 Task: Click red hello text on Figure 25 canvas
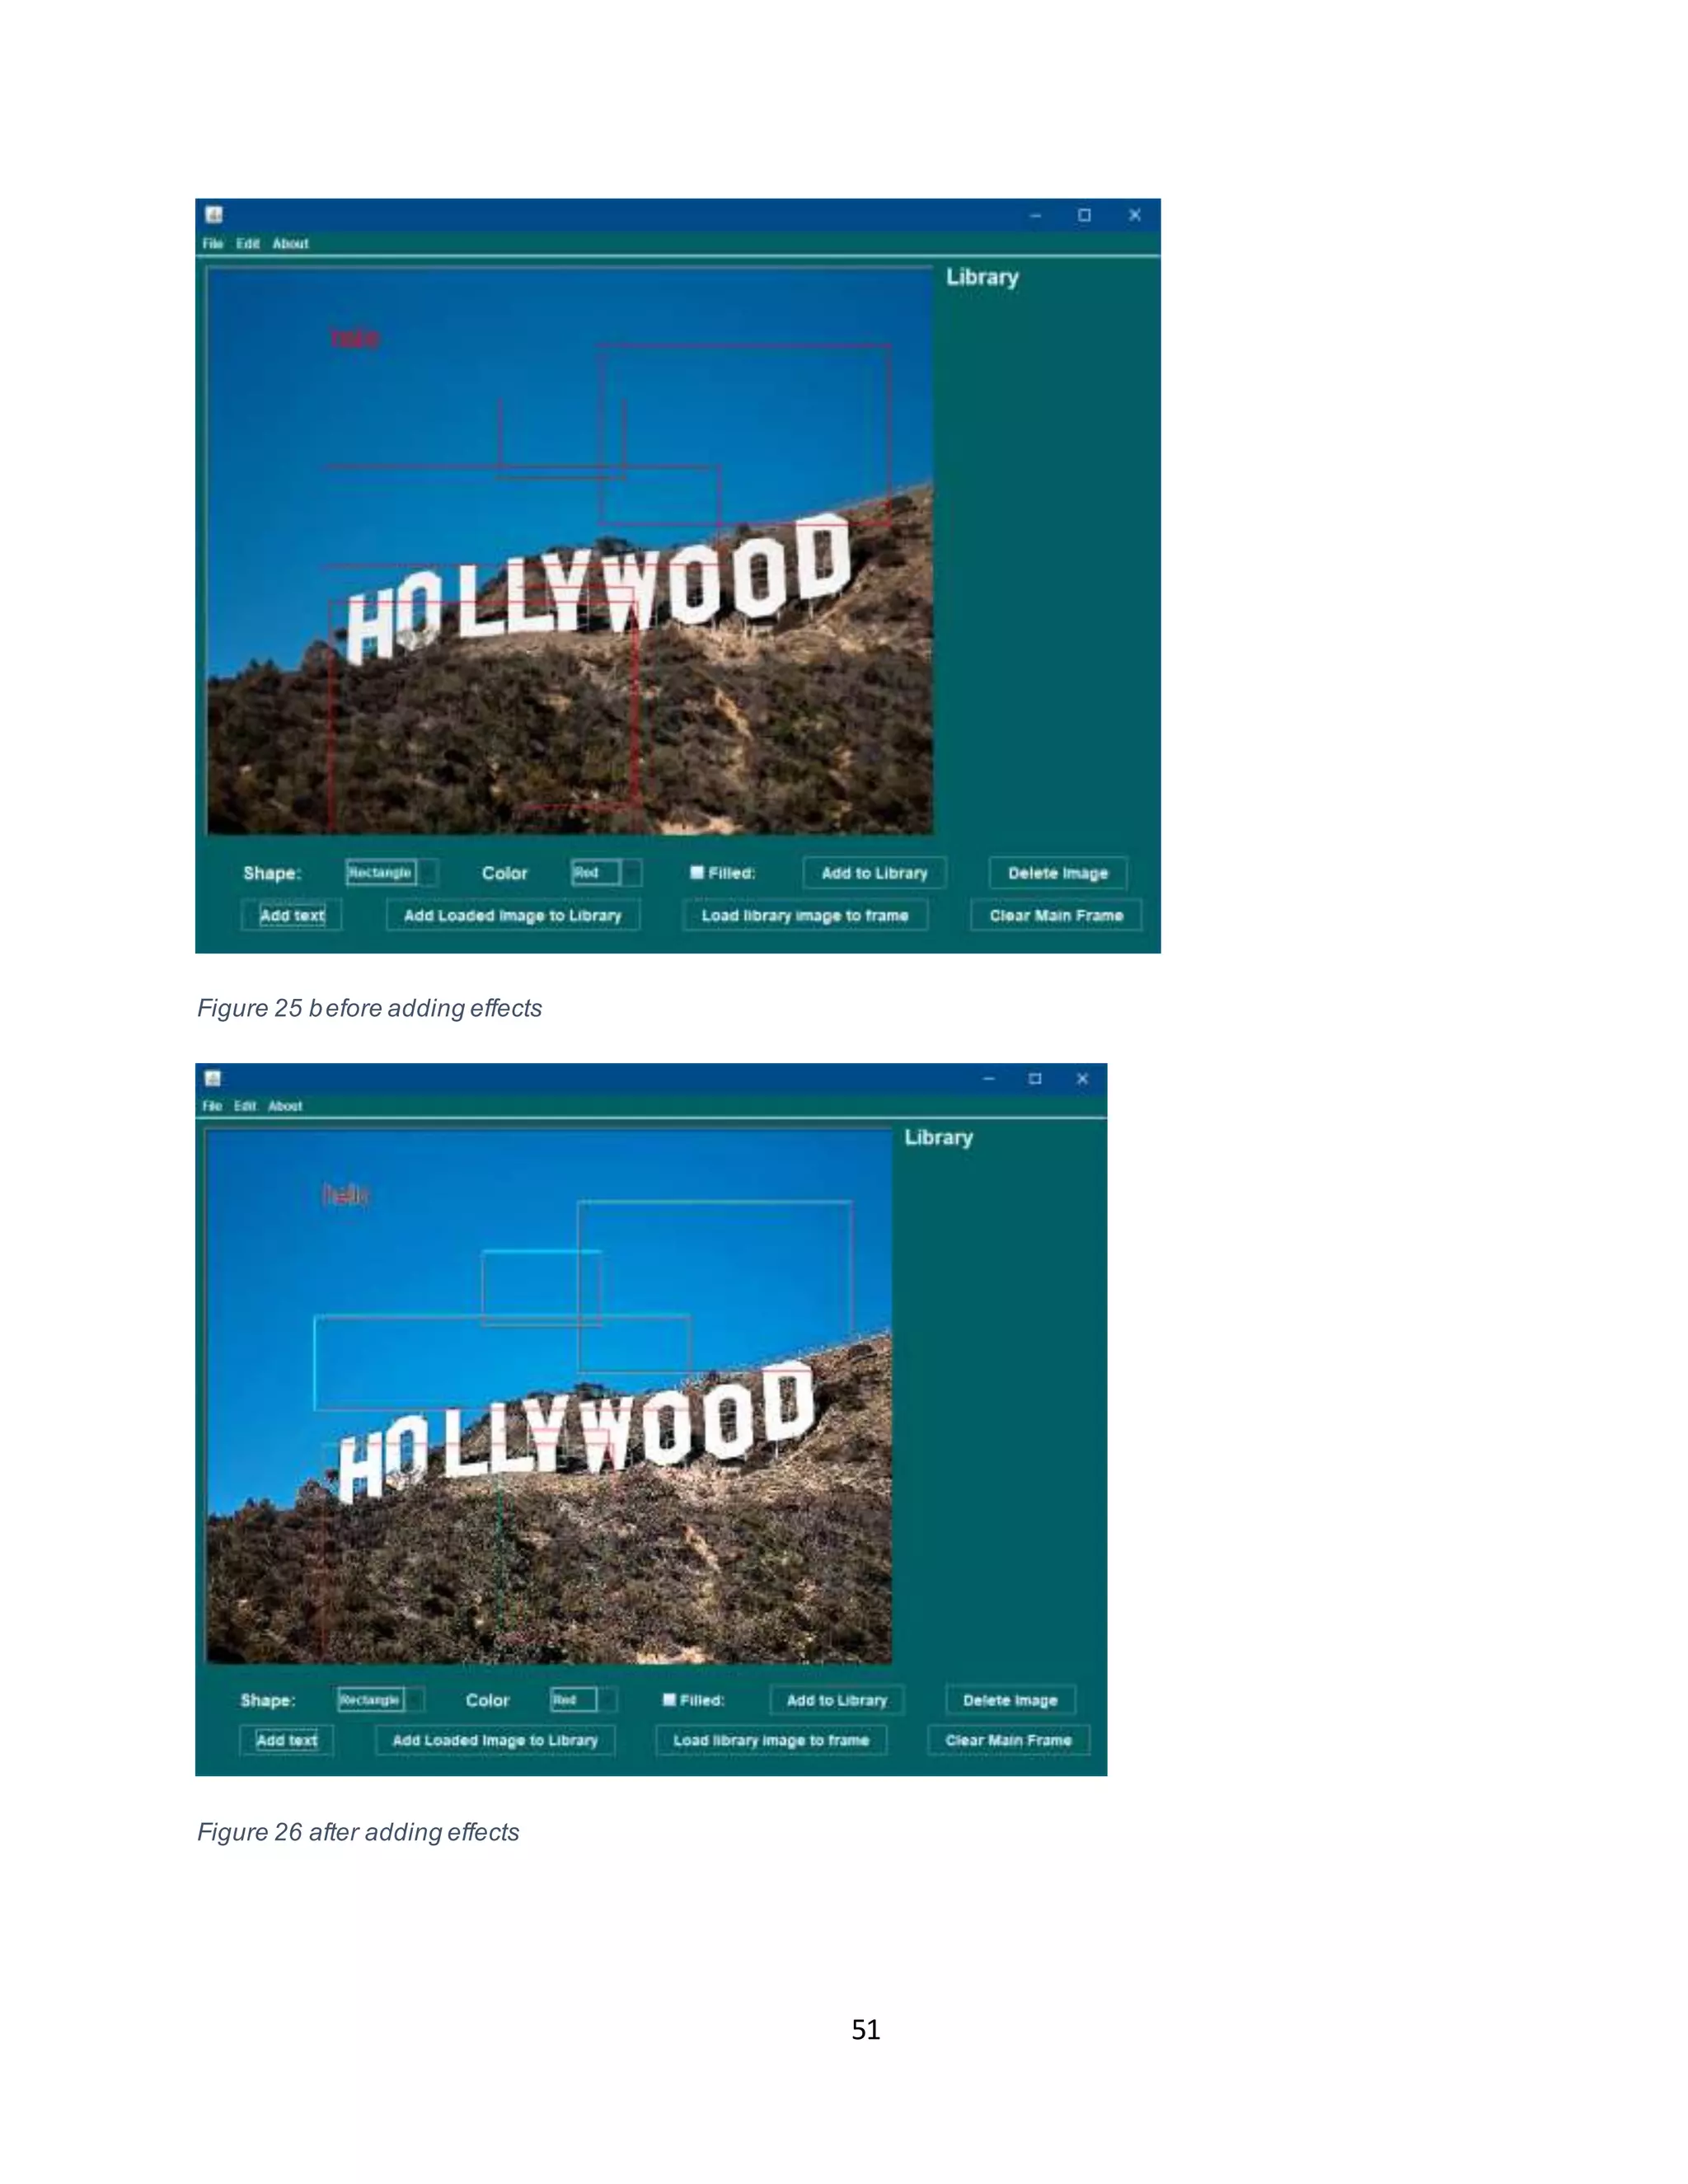[355, 338]
